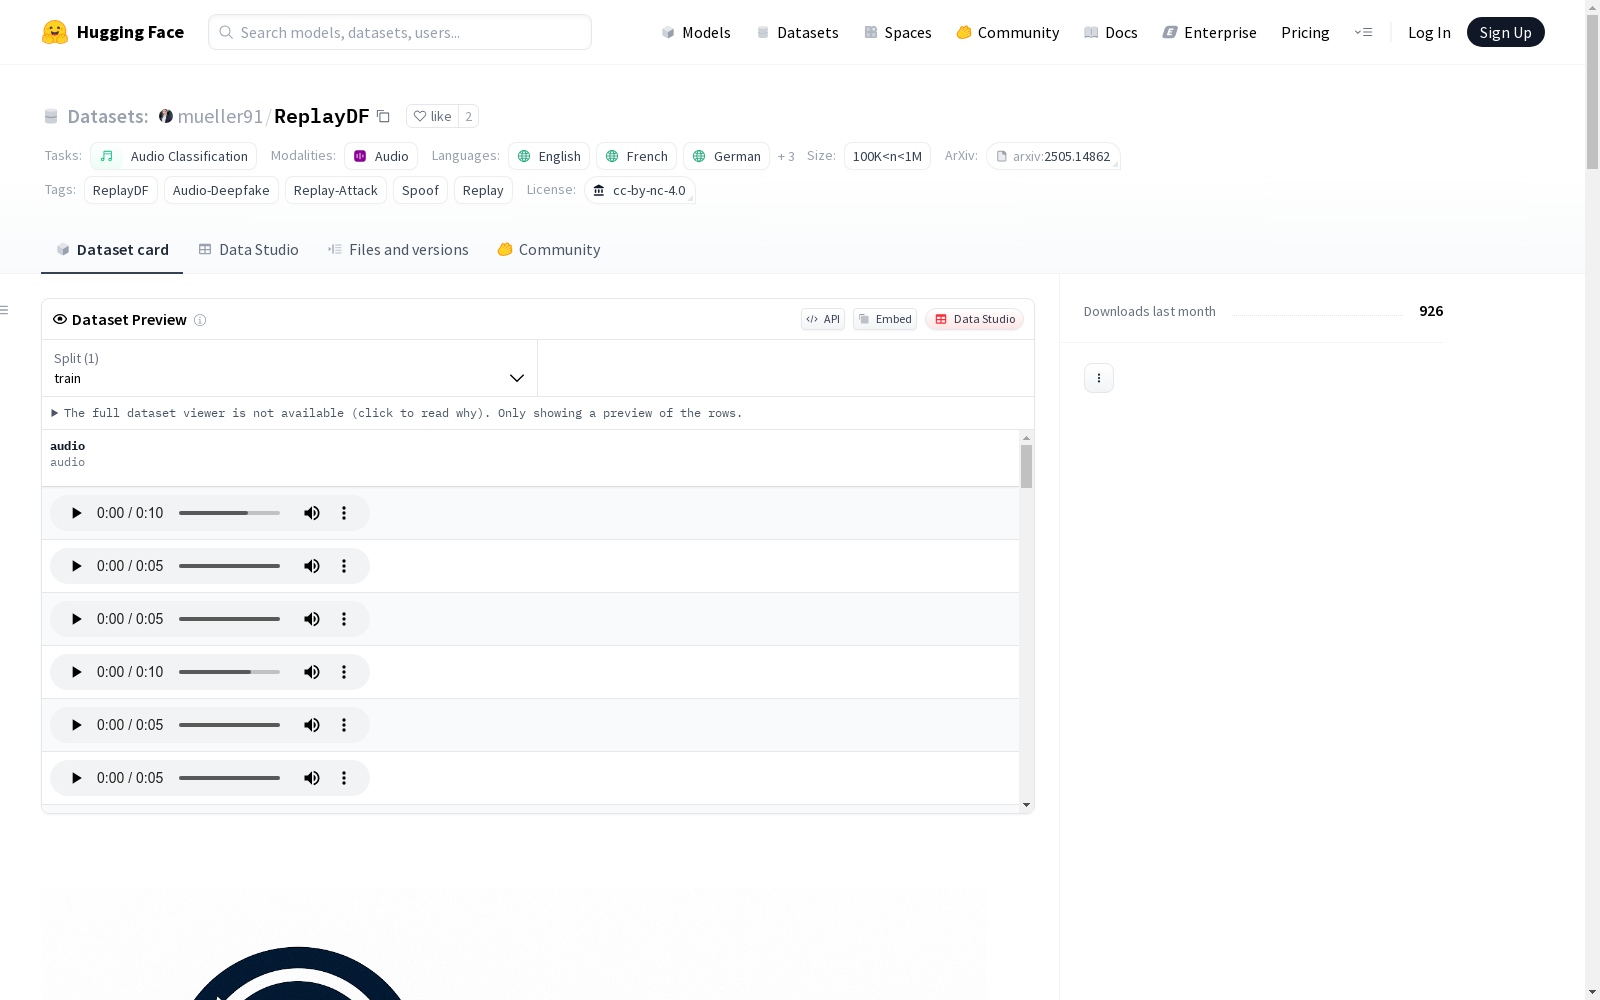Select the French language tag
The height and width of the screenshot is (1000, 1600).
pyautogui.click(x=637, y=156)
